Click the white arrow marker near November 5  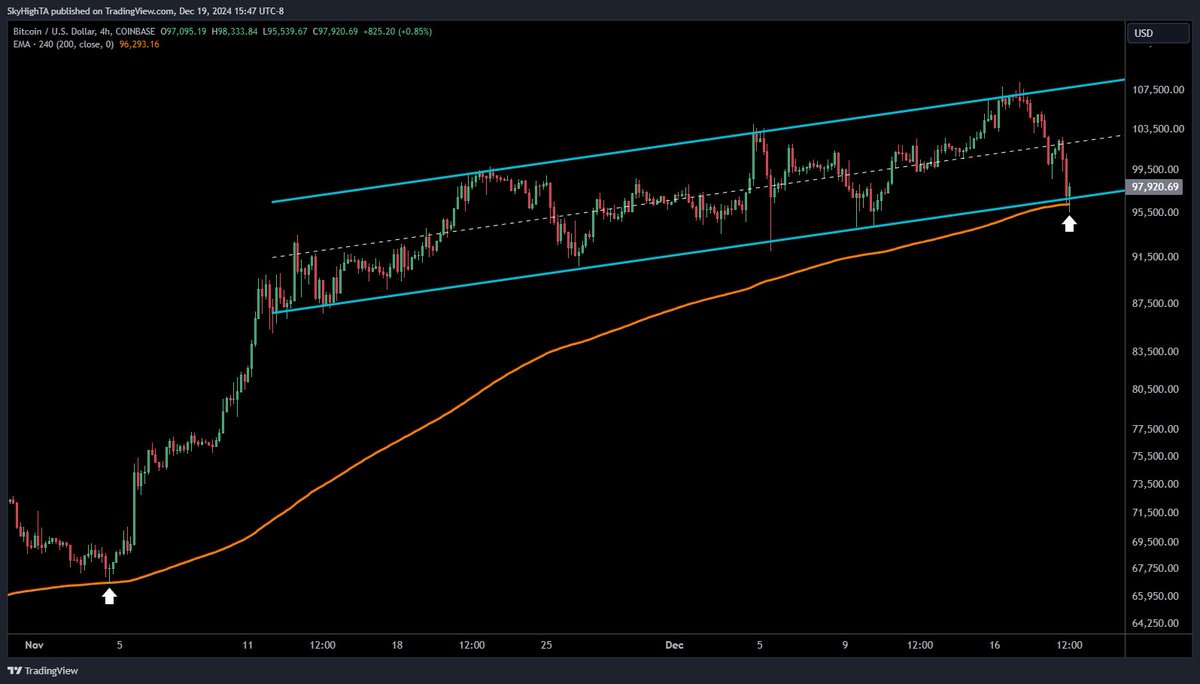[x=108, y=596]
